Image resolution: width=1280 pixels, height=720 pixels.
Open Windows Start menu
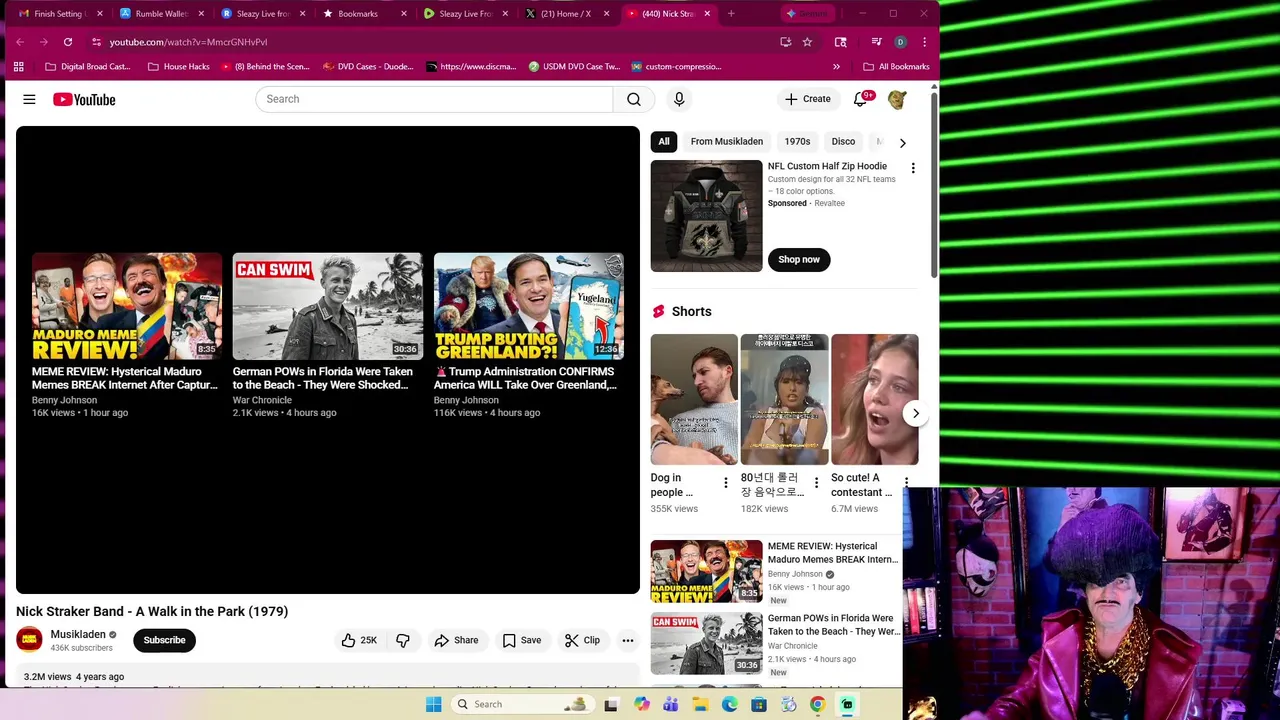pyautogui.click(x=434, y=704)
